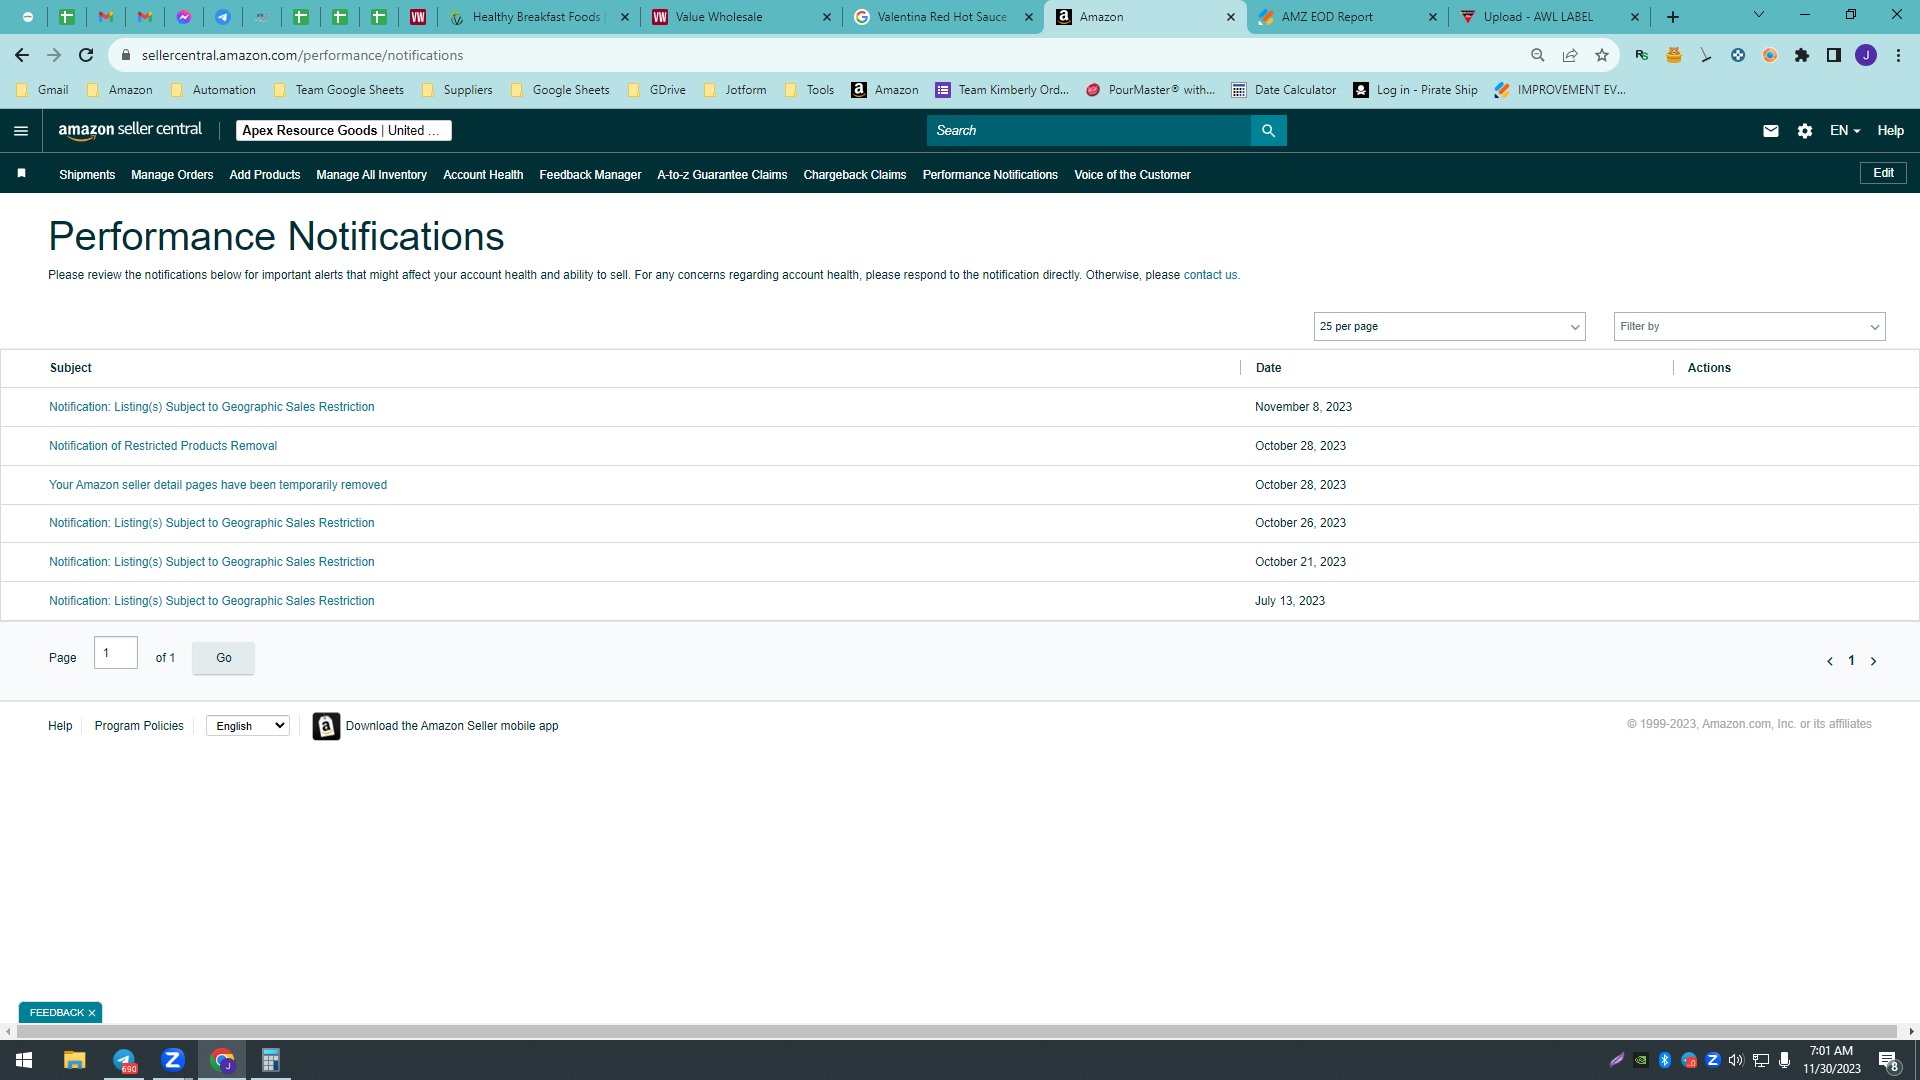Open Voice of the Customer
This screenshot has width=1920, height=1080.
pos(1132,175)
